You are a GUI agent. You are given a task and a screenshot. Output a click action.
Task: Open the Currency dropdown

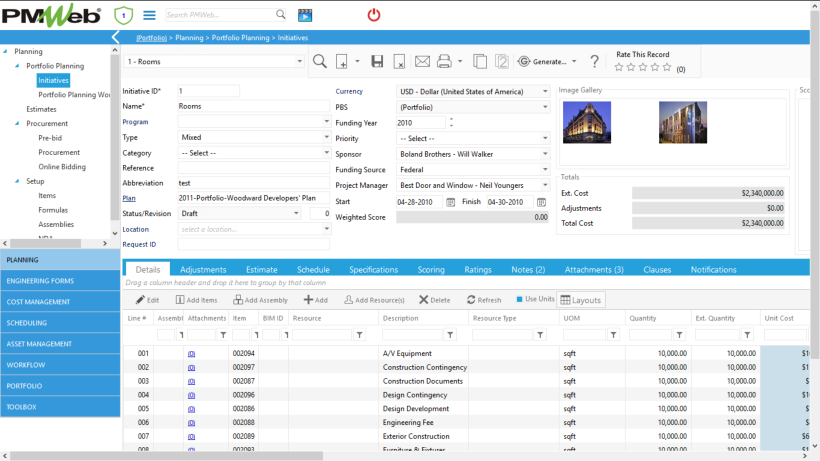[545, 91]
